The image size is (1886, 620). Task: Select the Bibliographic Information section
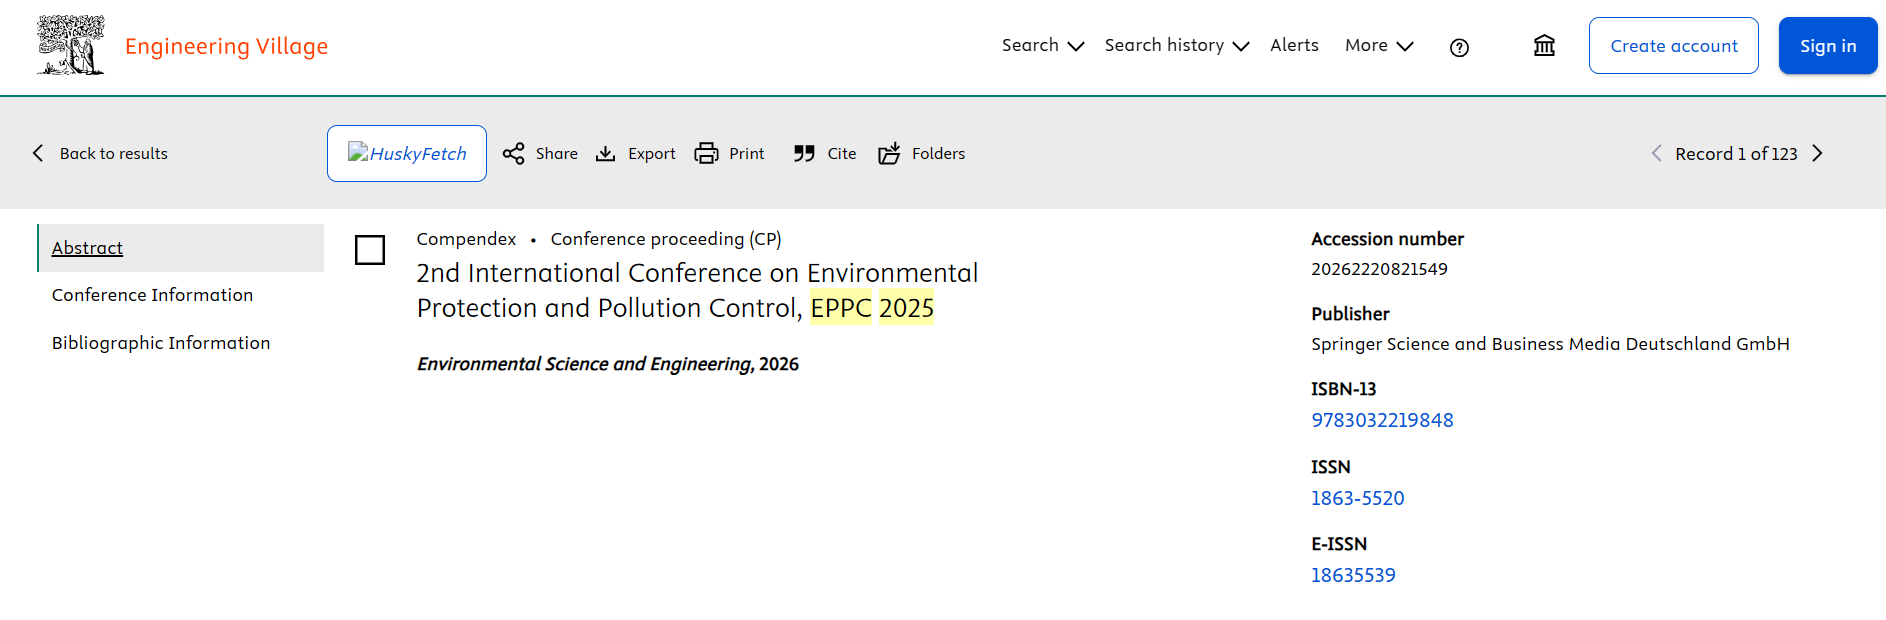pyautogui.click(x=161, y=343)
